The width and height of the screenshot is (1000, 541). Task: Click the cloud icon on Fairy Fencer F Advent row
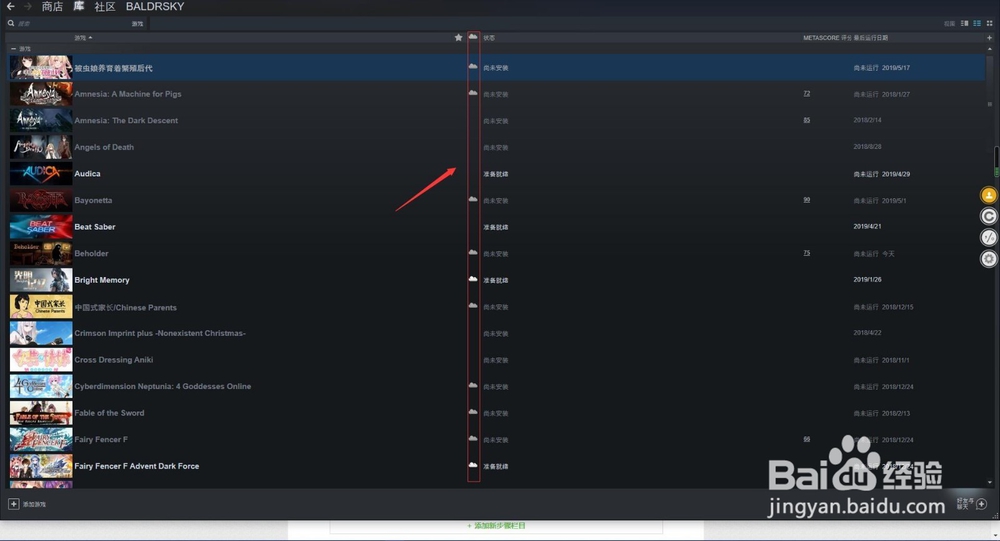[473, 465]
